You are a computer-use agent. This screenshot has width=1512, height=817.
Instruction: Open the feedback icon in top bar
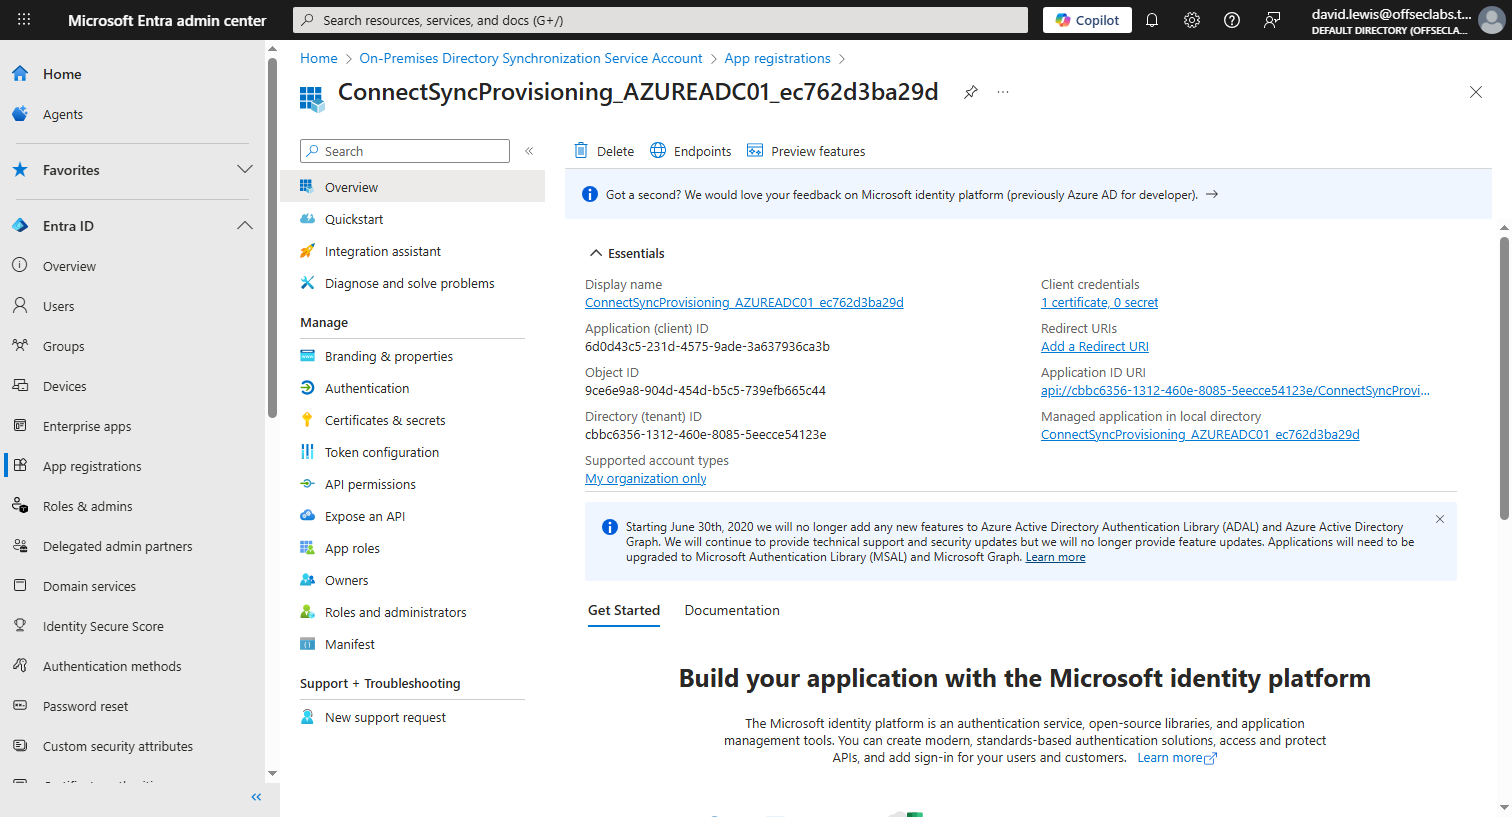(1272, 20)
